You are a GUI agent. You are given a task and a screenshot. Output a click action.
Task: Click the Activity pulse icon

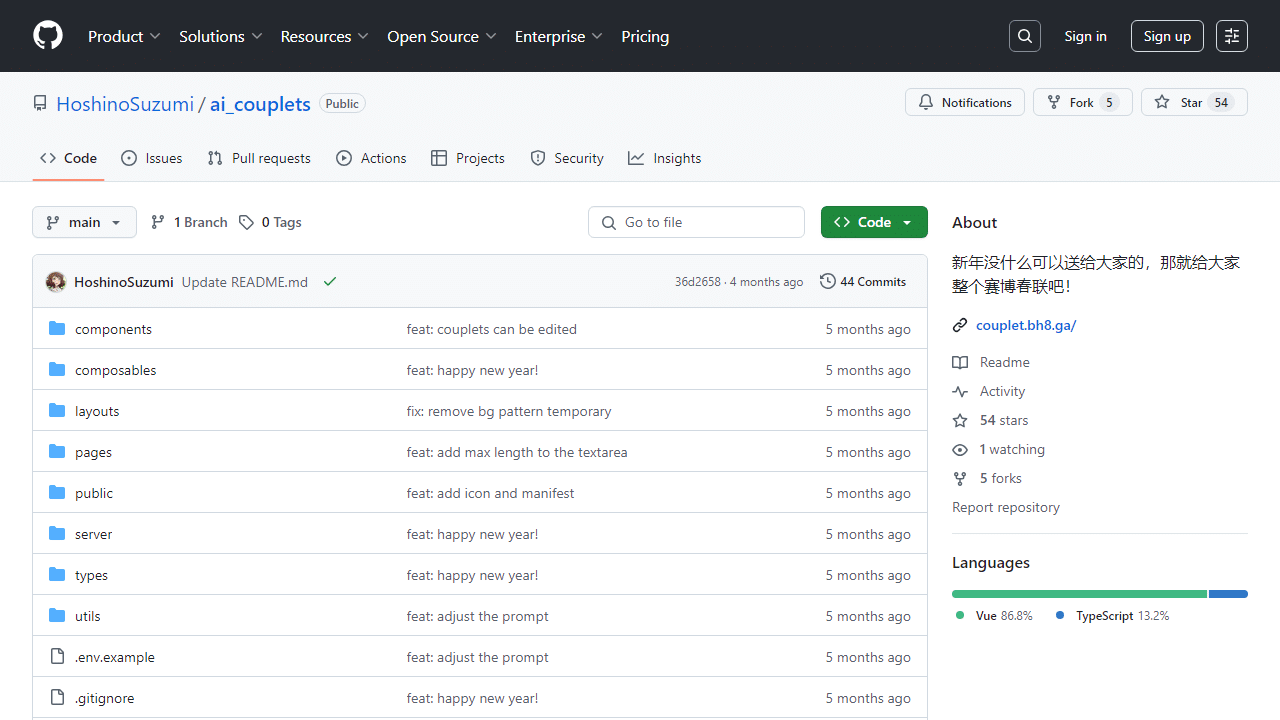(960, 391)
